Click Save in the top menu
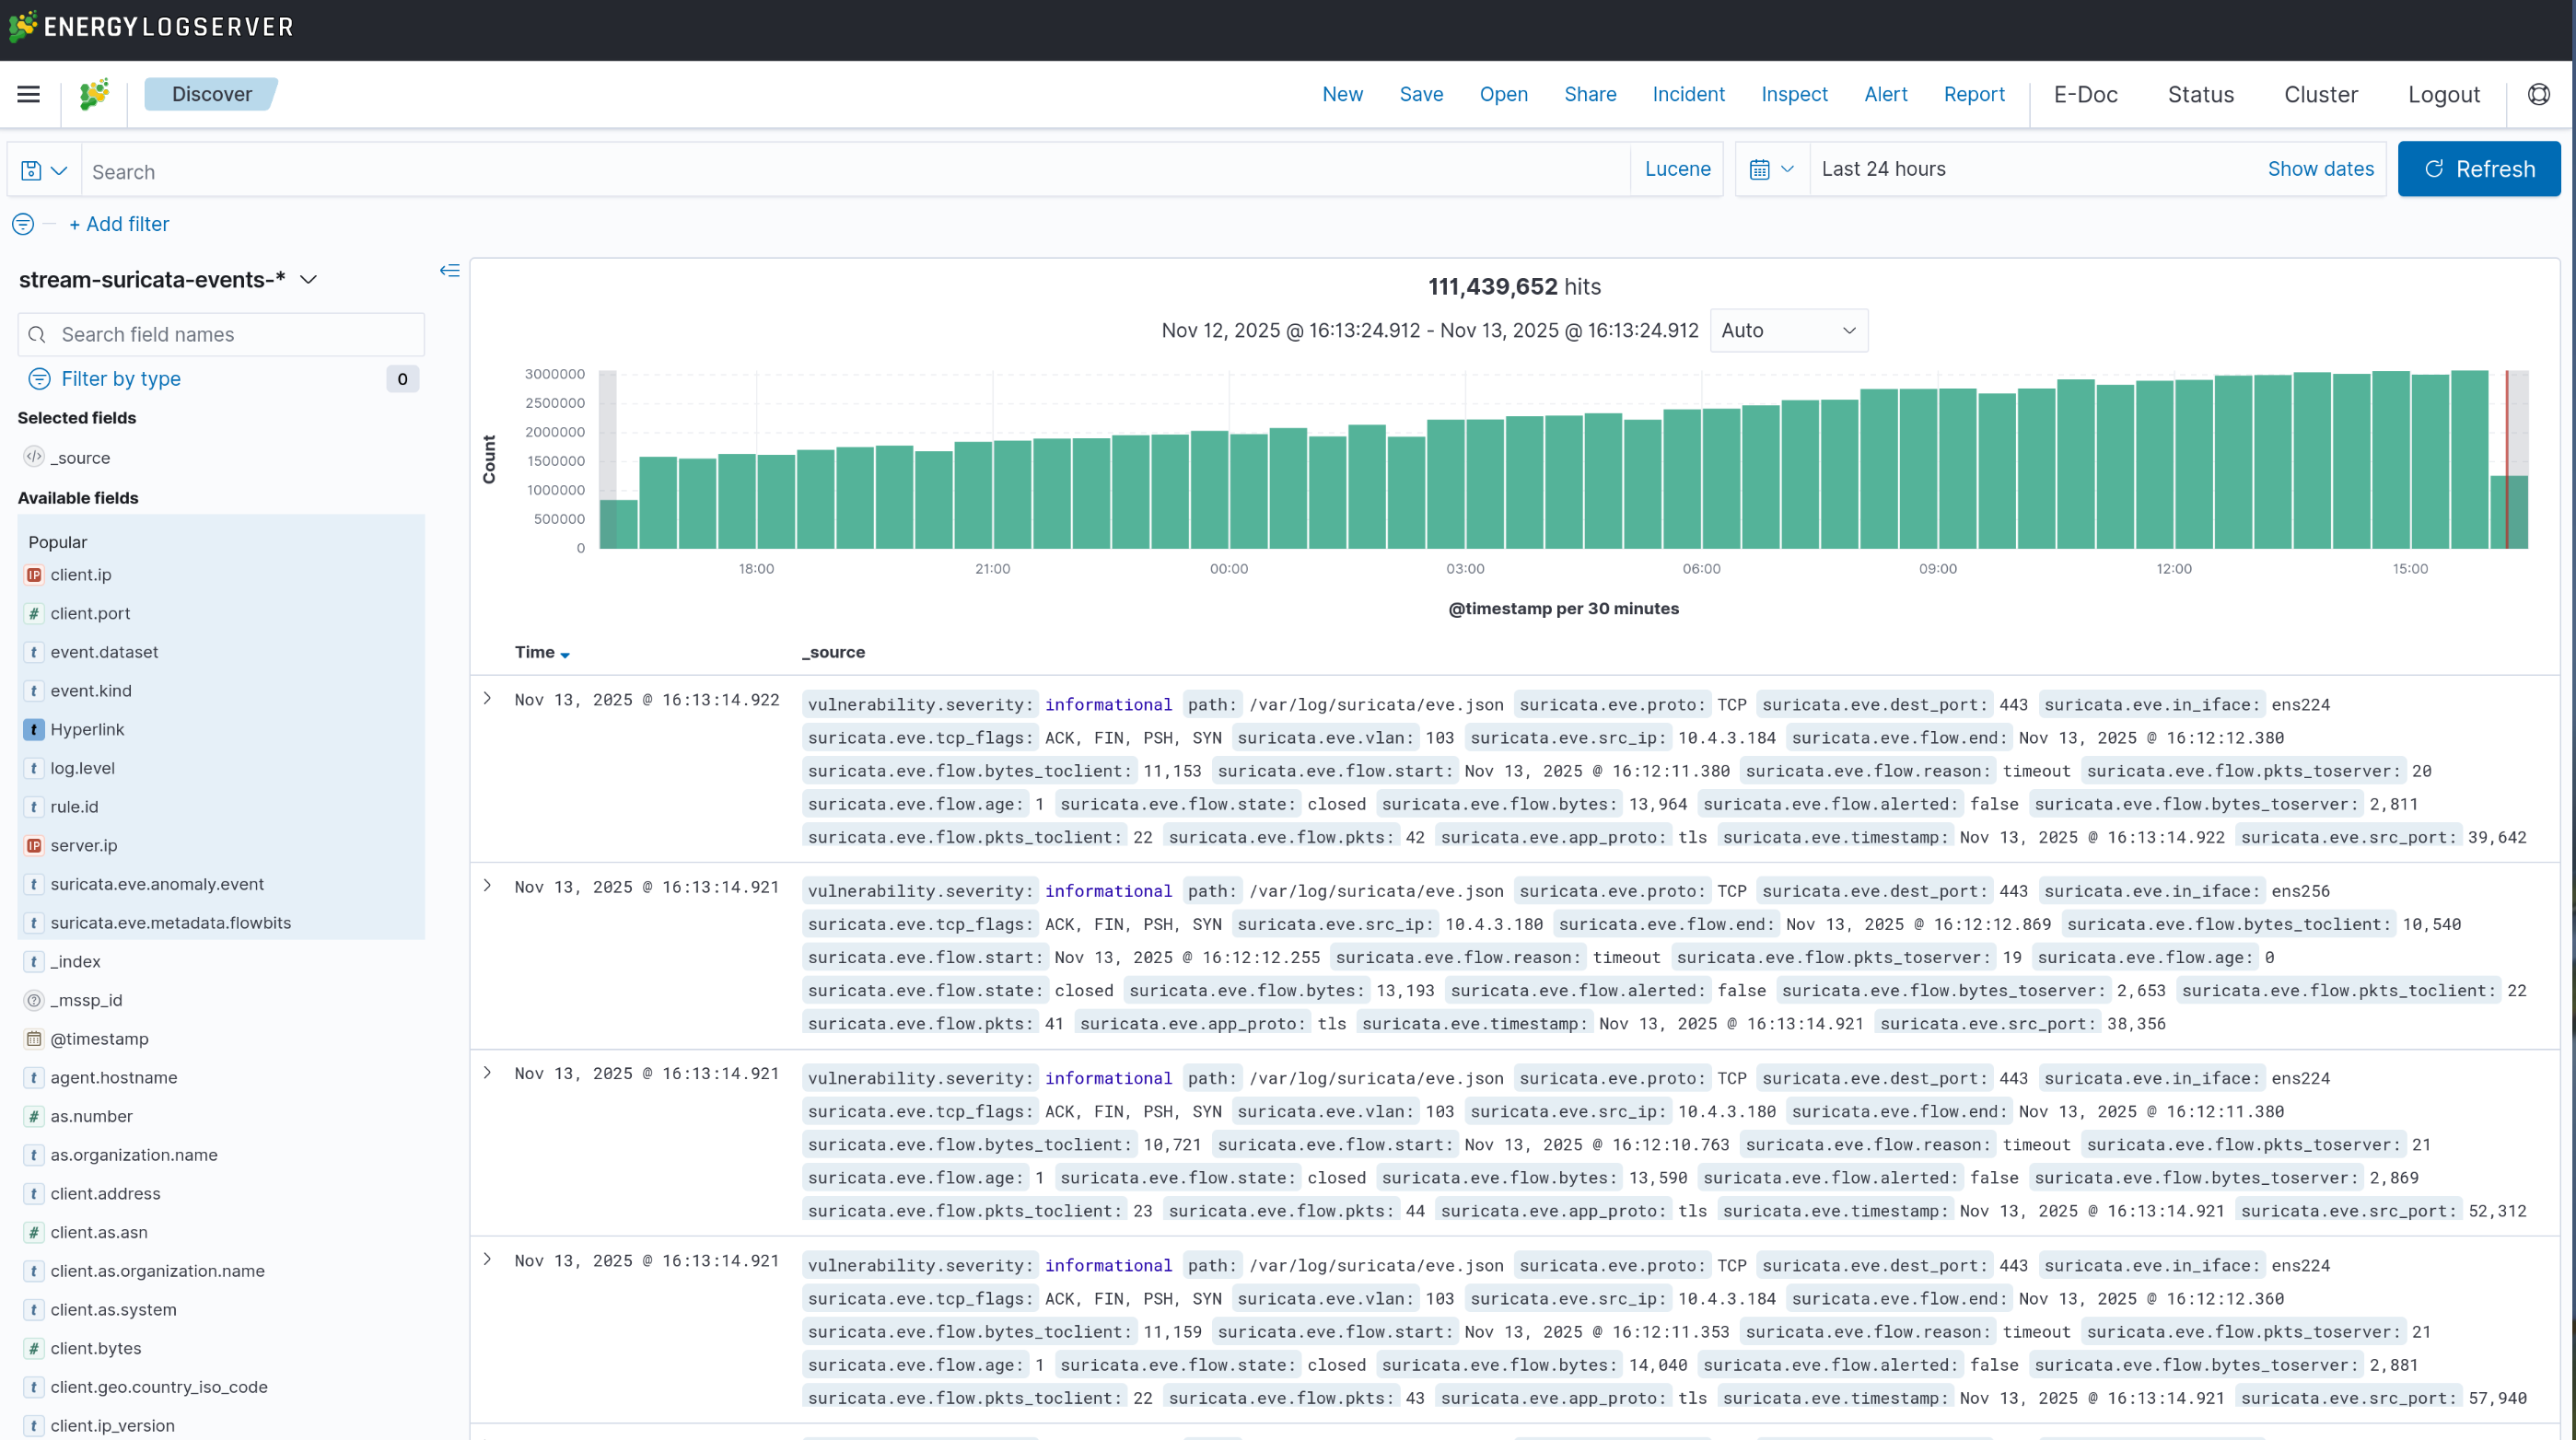The width and height of the screenshot is (2576, 1440). (1421, 94)
